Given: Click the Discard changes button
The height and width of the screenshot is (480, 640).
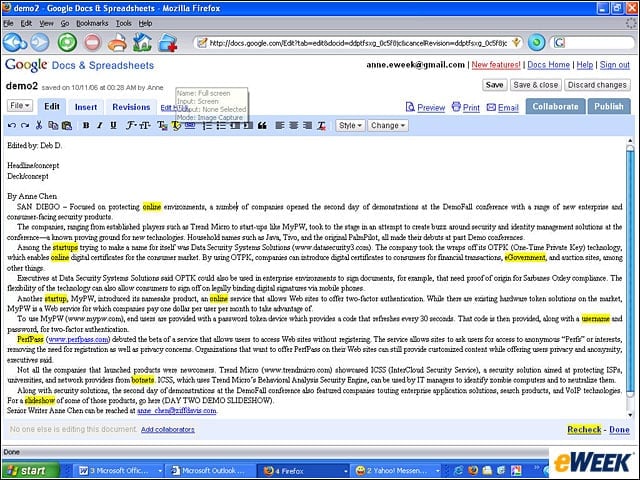Looking at the screenshot, I should (597, 85).
